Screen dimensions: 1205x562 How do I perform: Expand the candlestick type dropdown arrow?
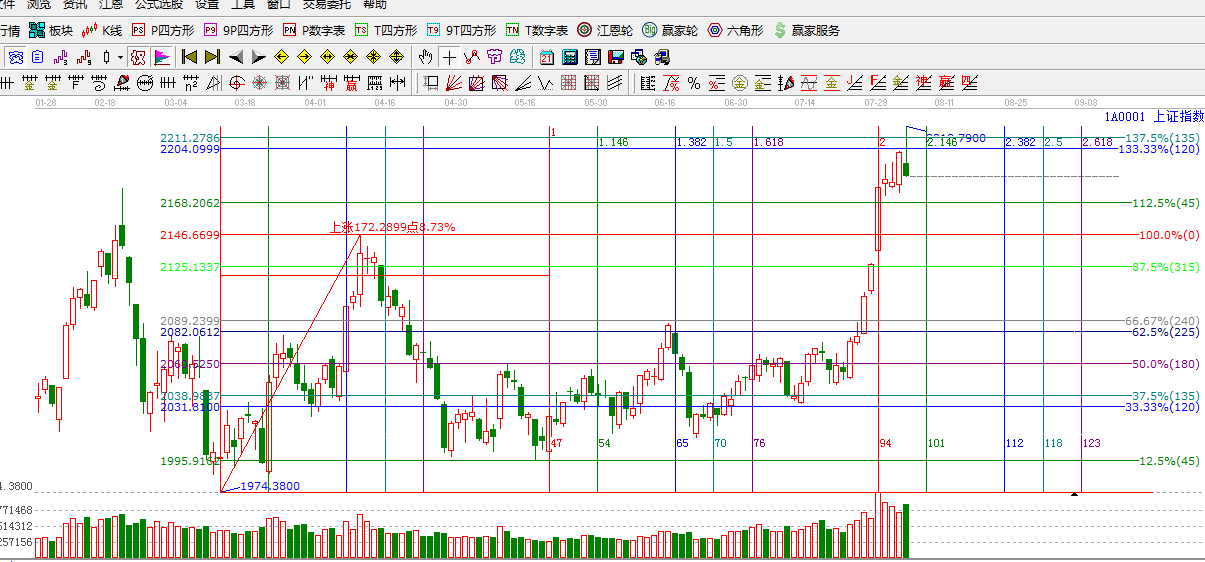[120, 57]
